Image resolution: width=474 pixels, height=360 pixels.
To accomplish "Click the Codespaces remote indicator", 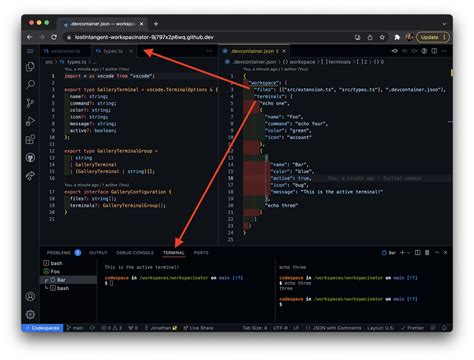I will coord(42,328).
